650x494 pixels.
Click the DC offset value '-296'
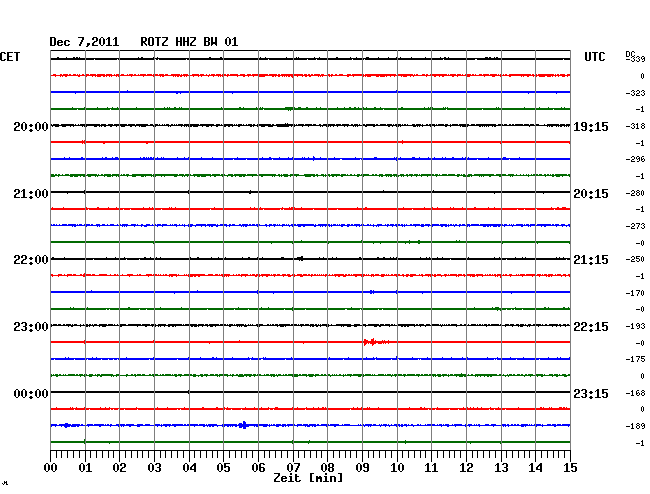click(635, 160)
